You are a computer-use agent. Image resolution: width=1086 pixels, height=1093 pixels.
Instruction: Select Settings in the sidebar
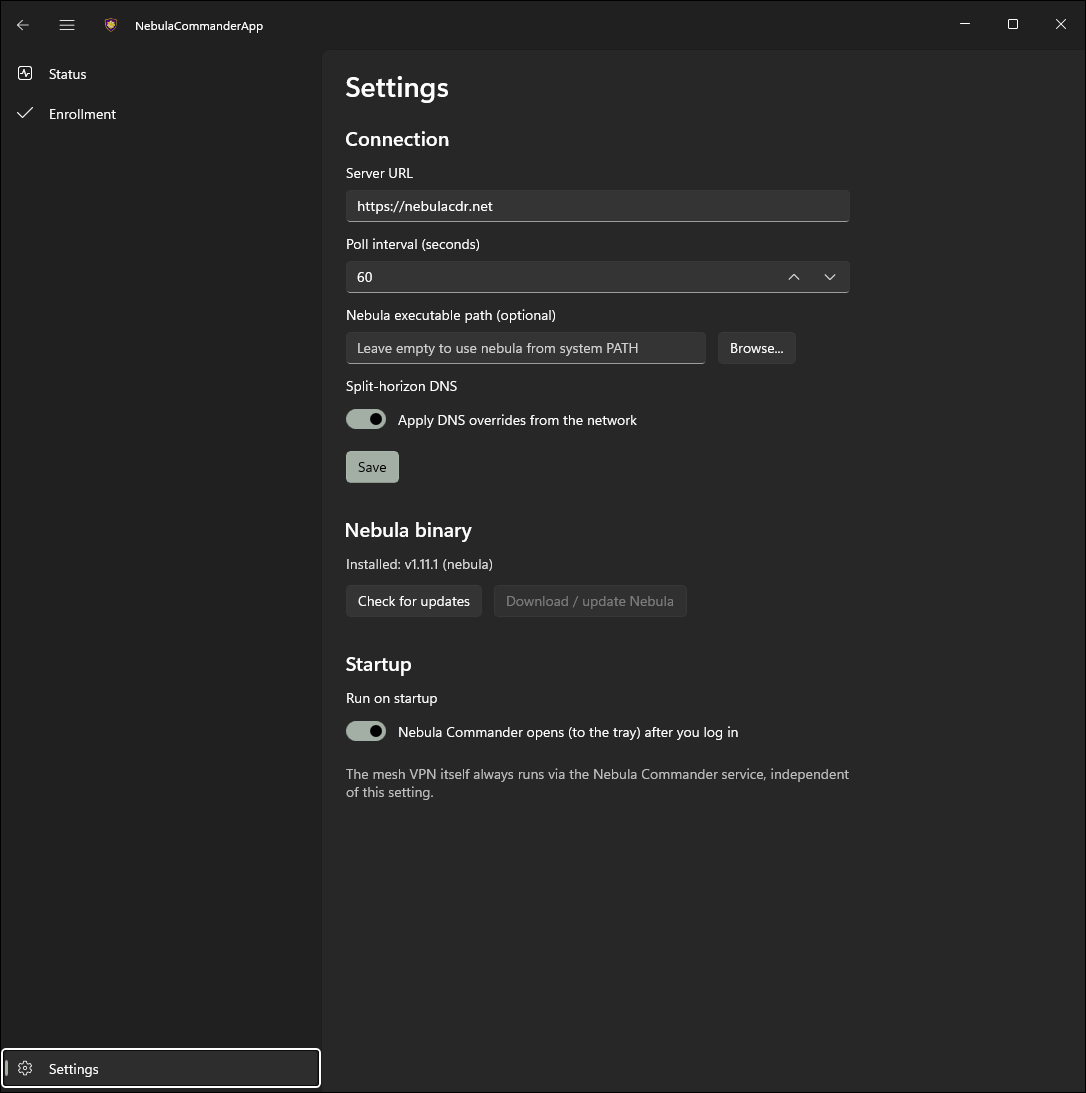(x=161, y=1068)
